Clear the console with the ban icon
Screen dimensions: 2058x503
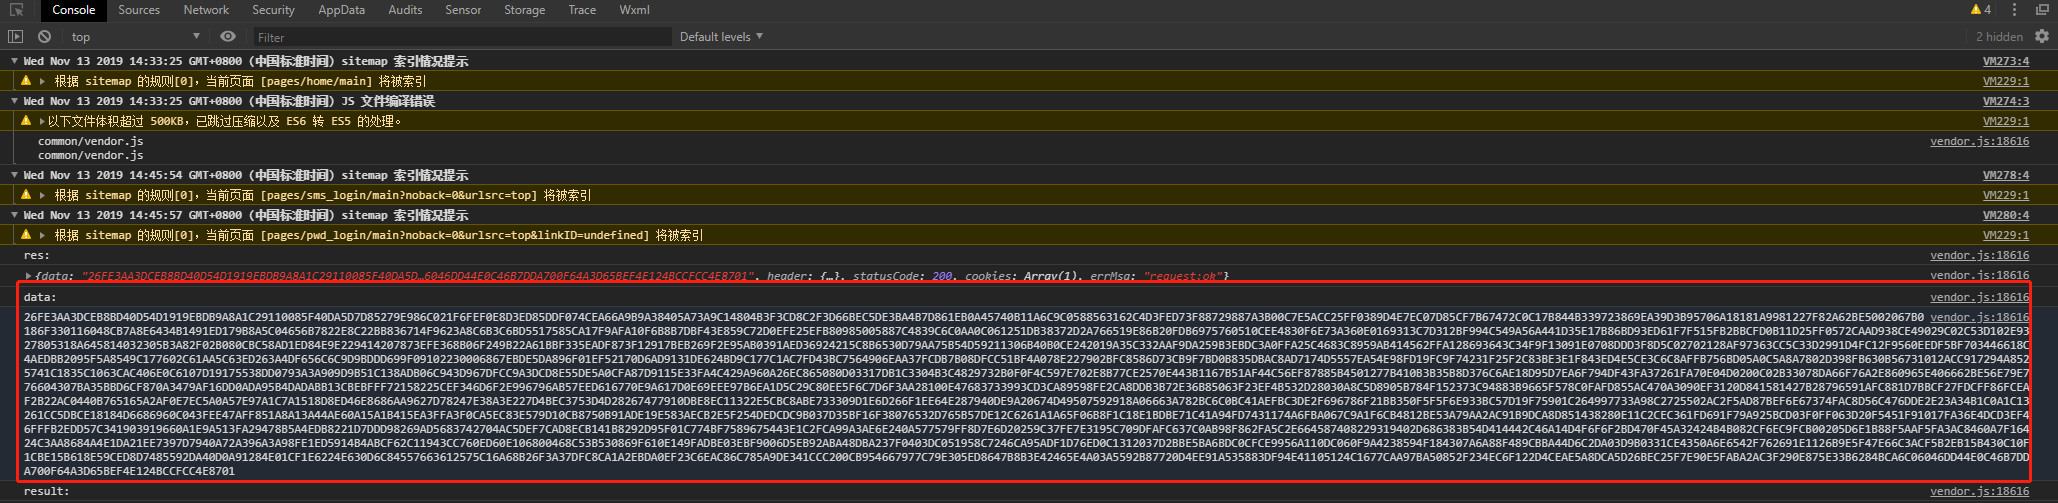coord(44,36)
